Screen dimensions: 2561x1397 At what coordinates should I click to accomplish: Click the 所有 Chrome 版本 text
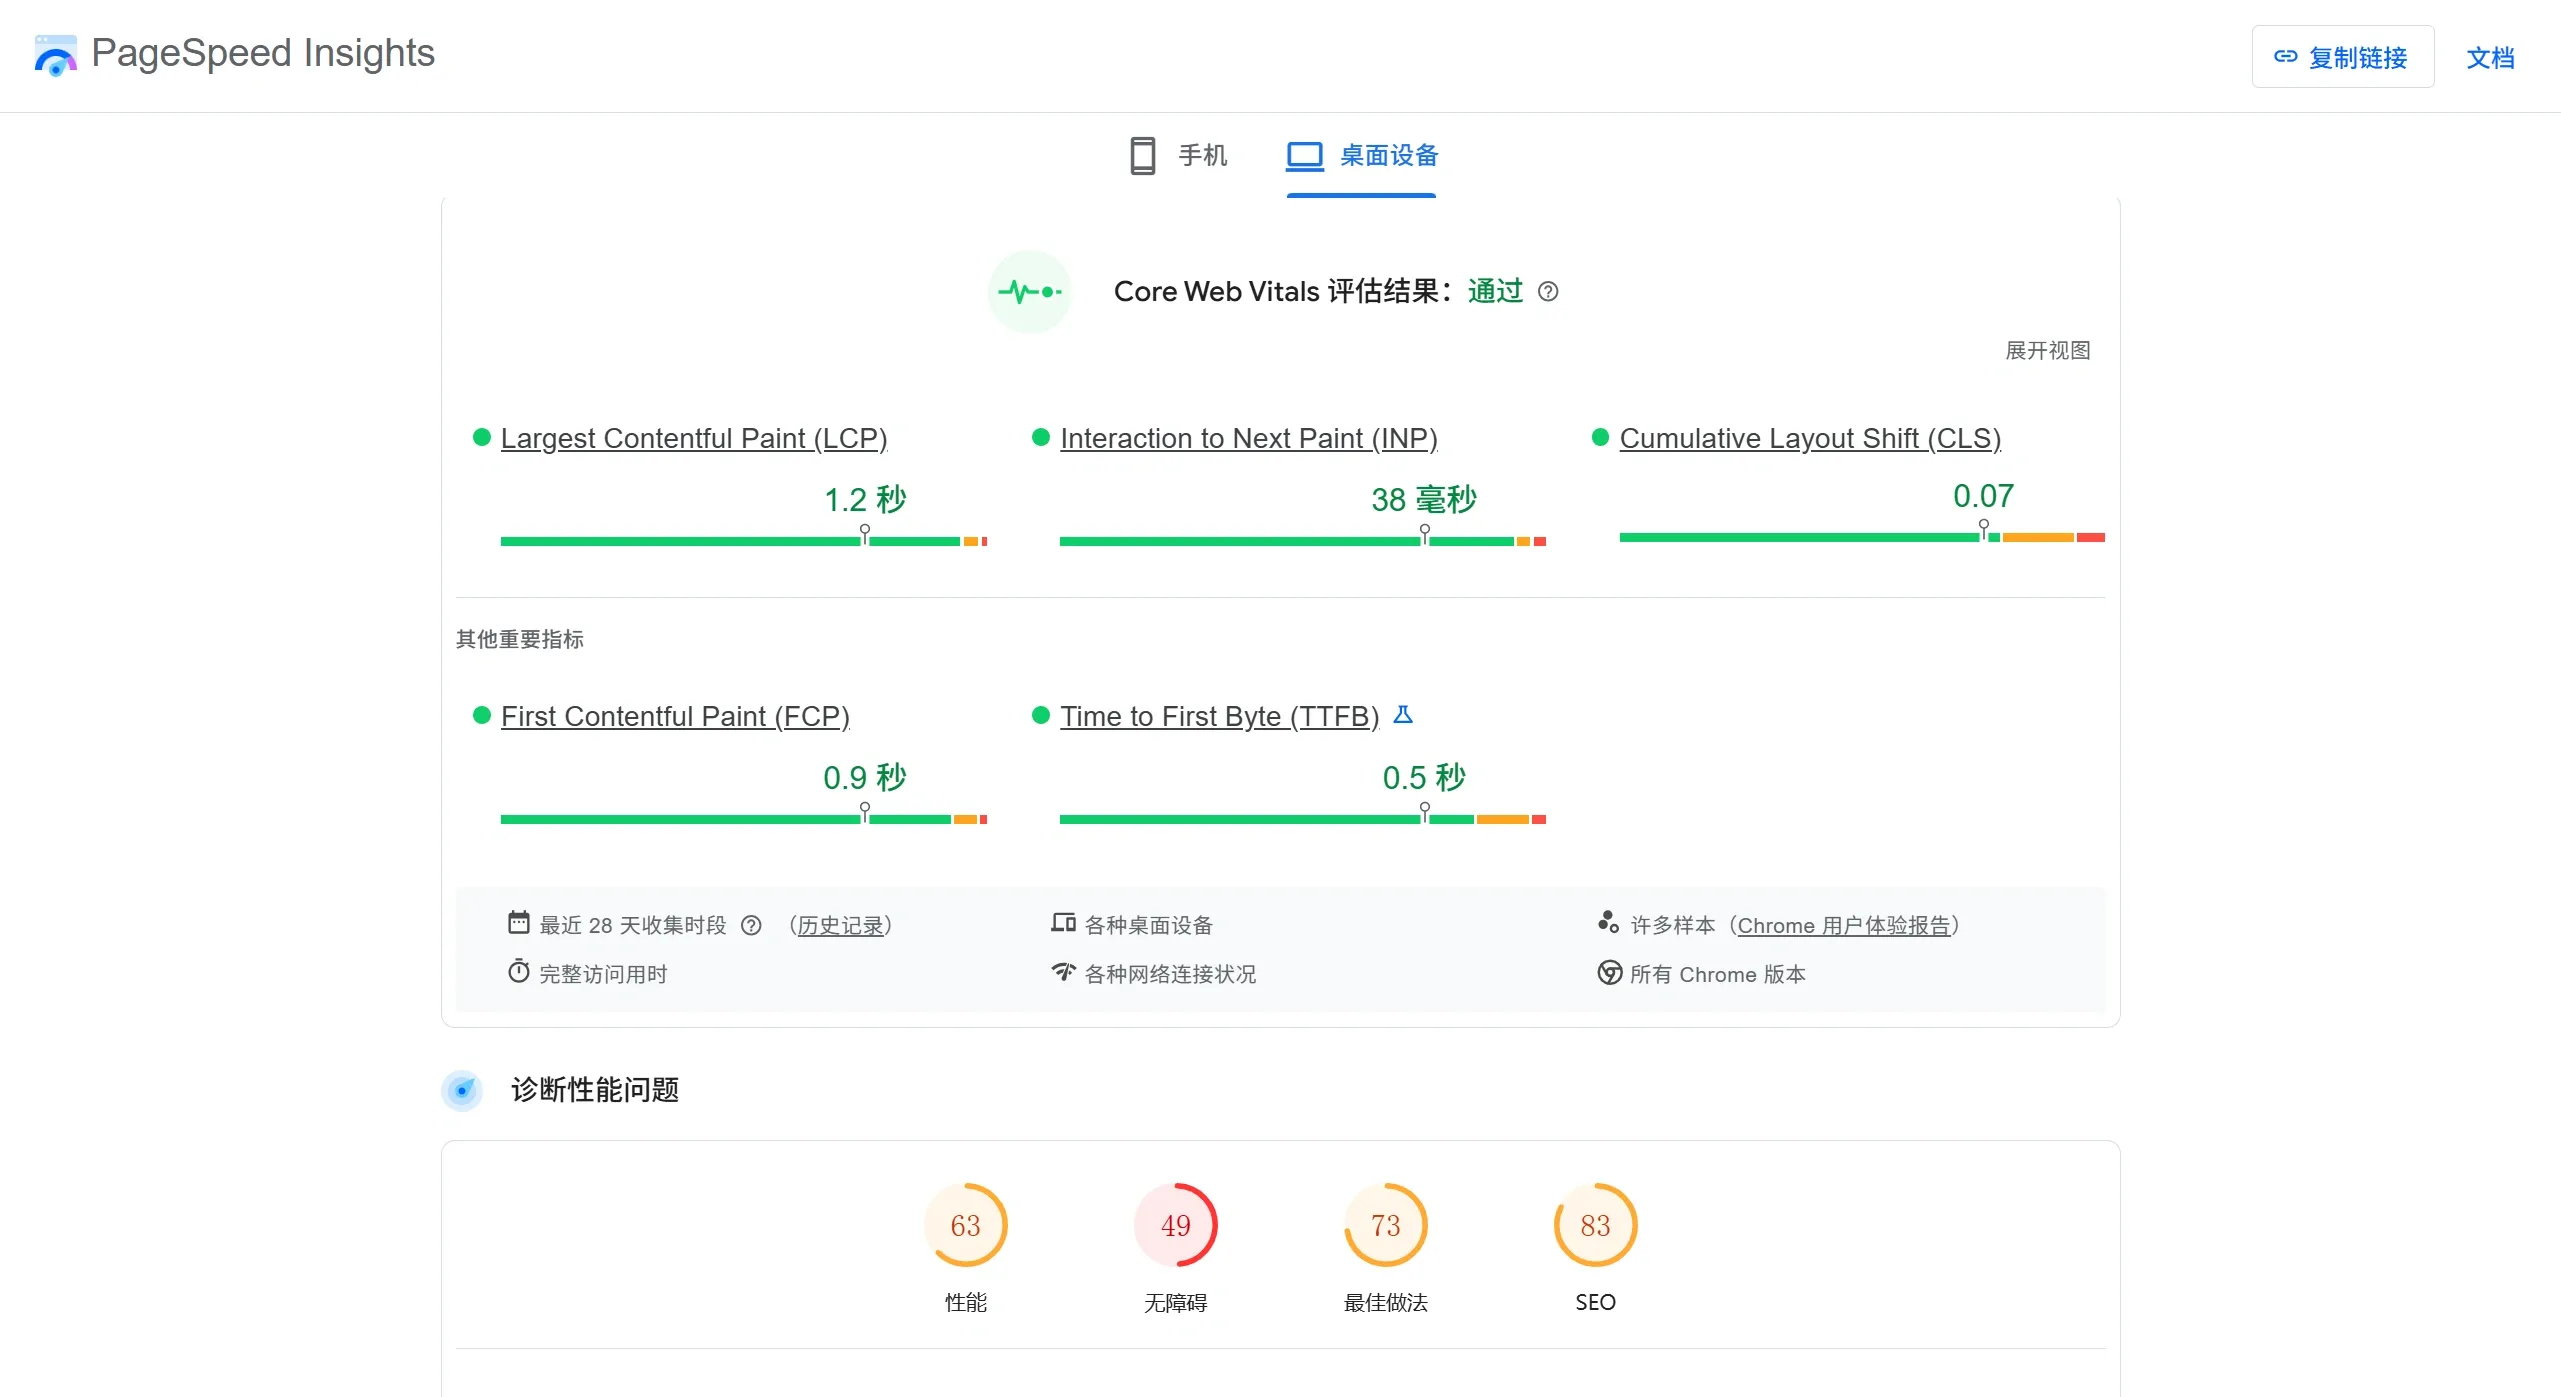(1718, 974)
